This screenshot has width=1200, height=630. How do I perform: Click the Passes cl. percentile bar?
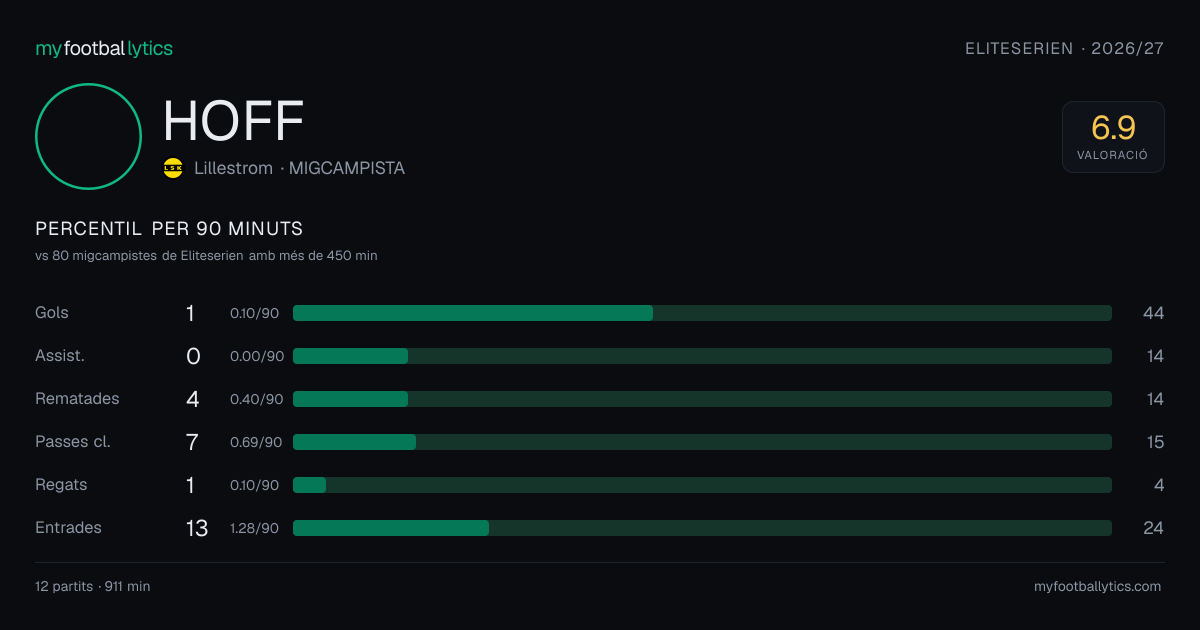tap(702, 442)
